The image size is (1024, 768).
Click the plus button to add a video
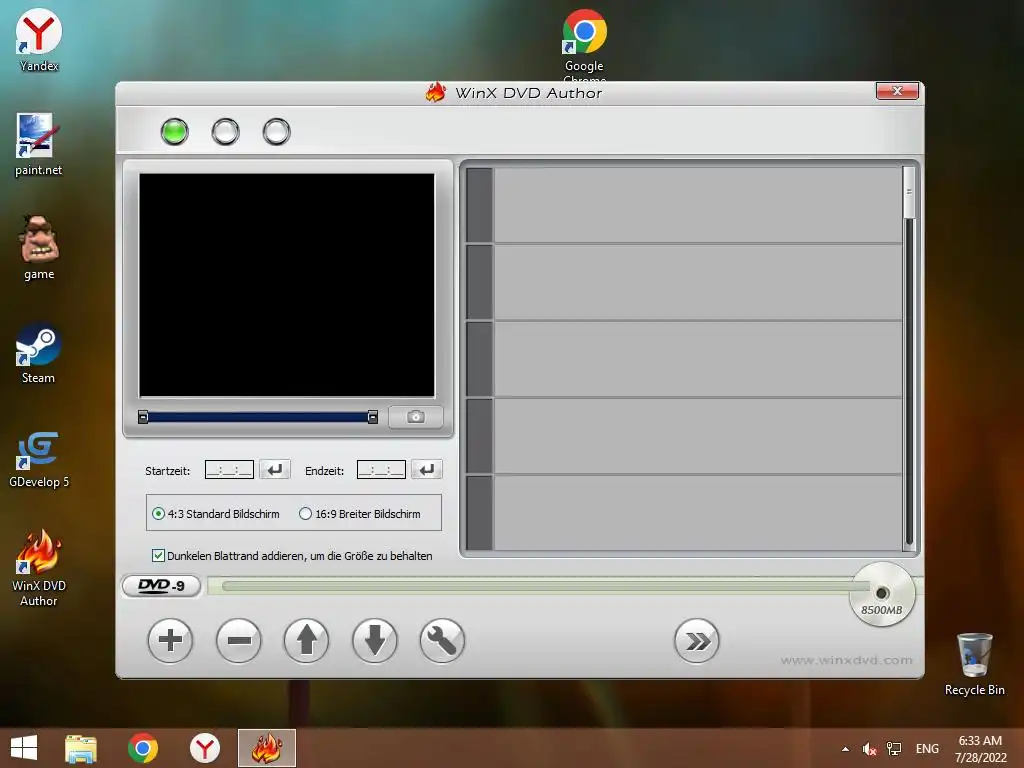(170, 641)
